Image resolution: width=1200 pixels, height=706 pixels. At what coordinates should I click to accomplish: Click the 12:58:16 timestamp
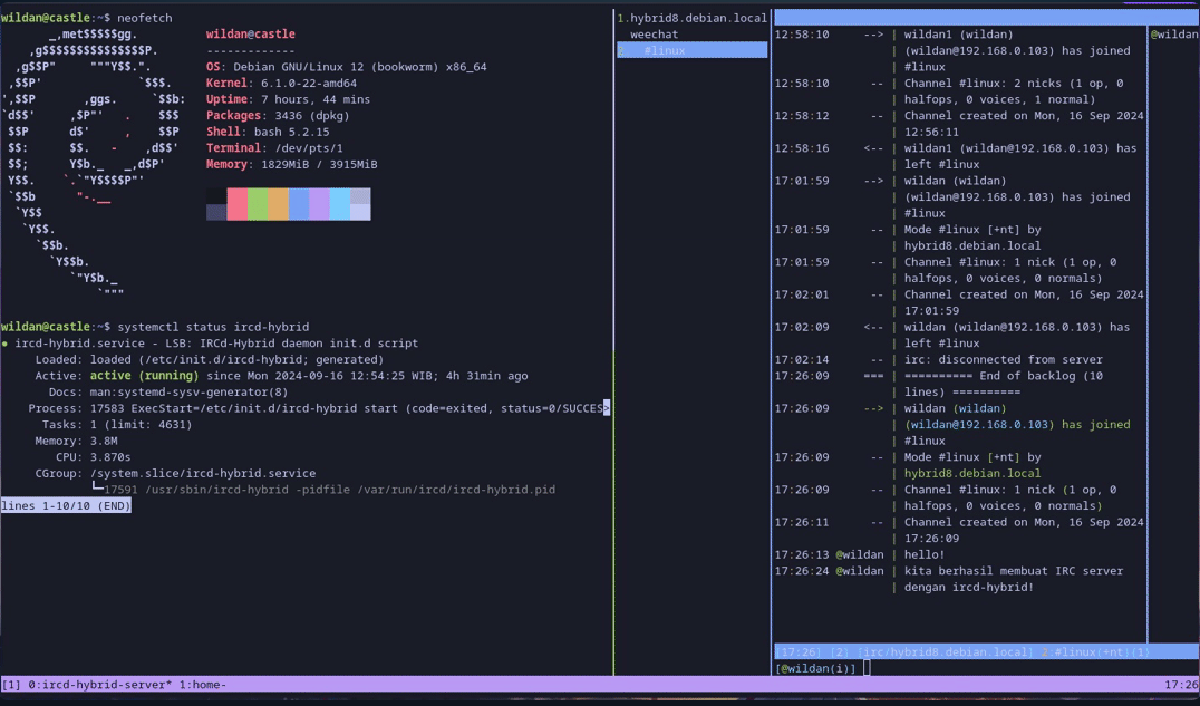tap(802, 148)
